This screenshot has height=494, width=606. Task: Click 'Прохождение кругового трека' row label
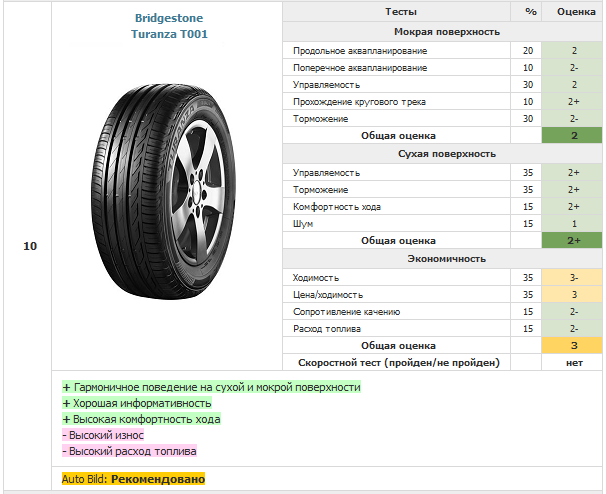pos(359,102)
